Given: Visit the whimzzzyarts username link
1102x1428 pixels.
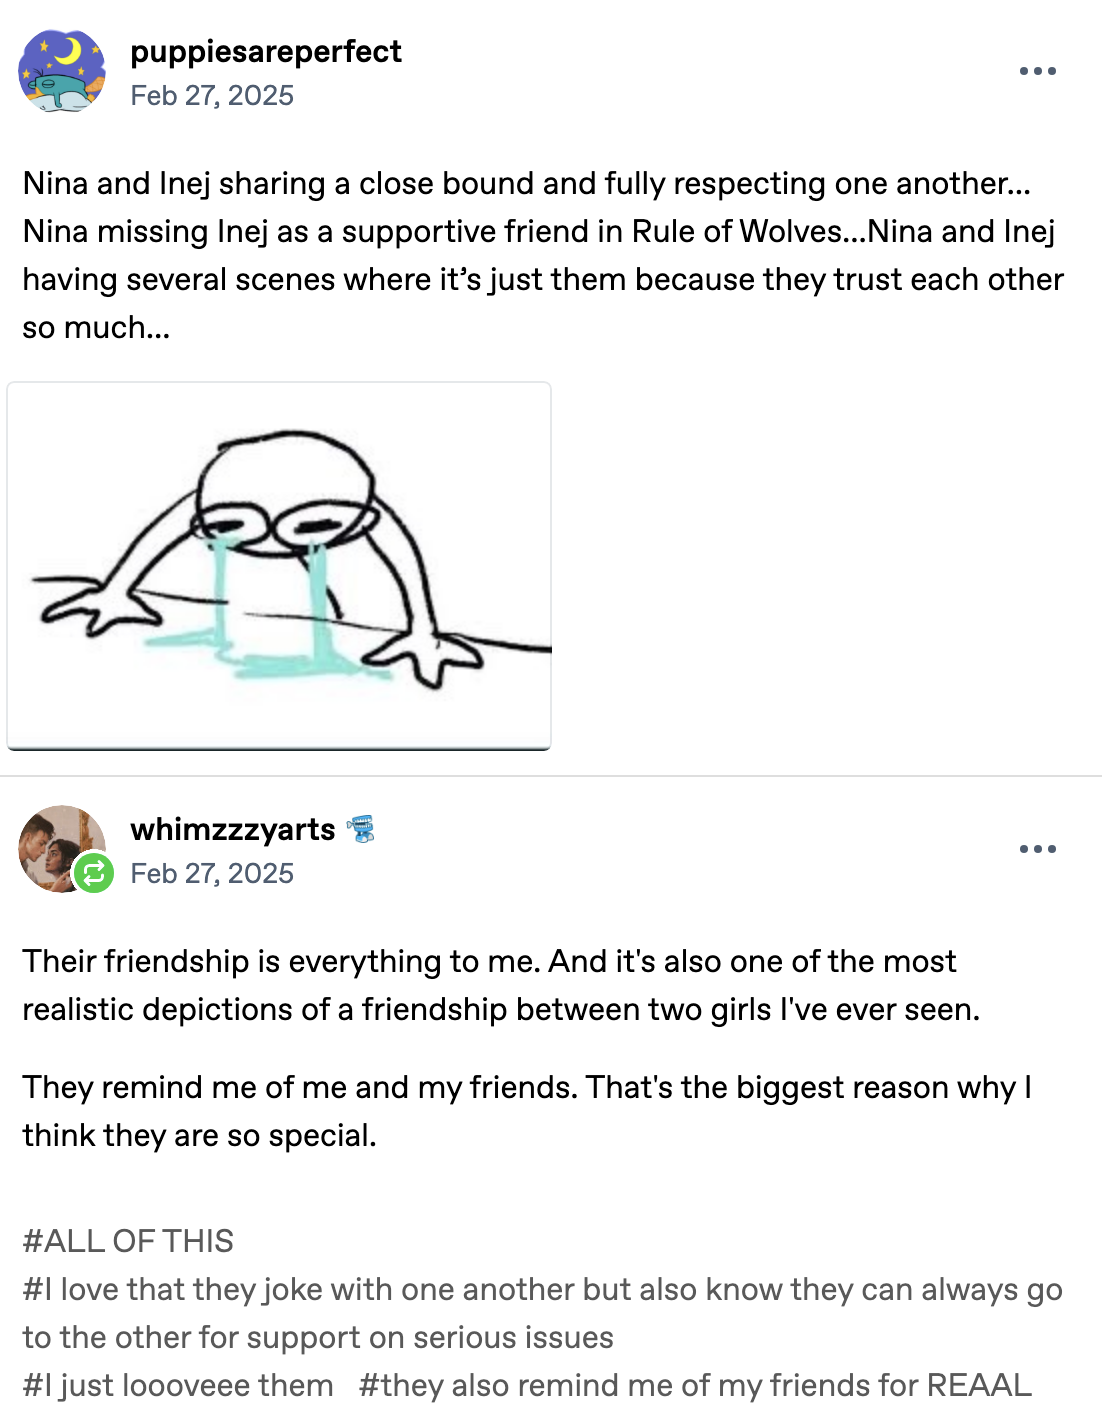Looking at the screenshot, I should coord(233,829).
